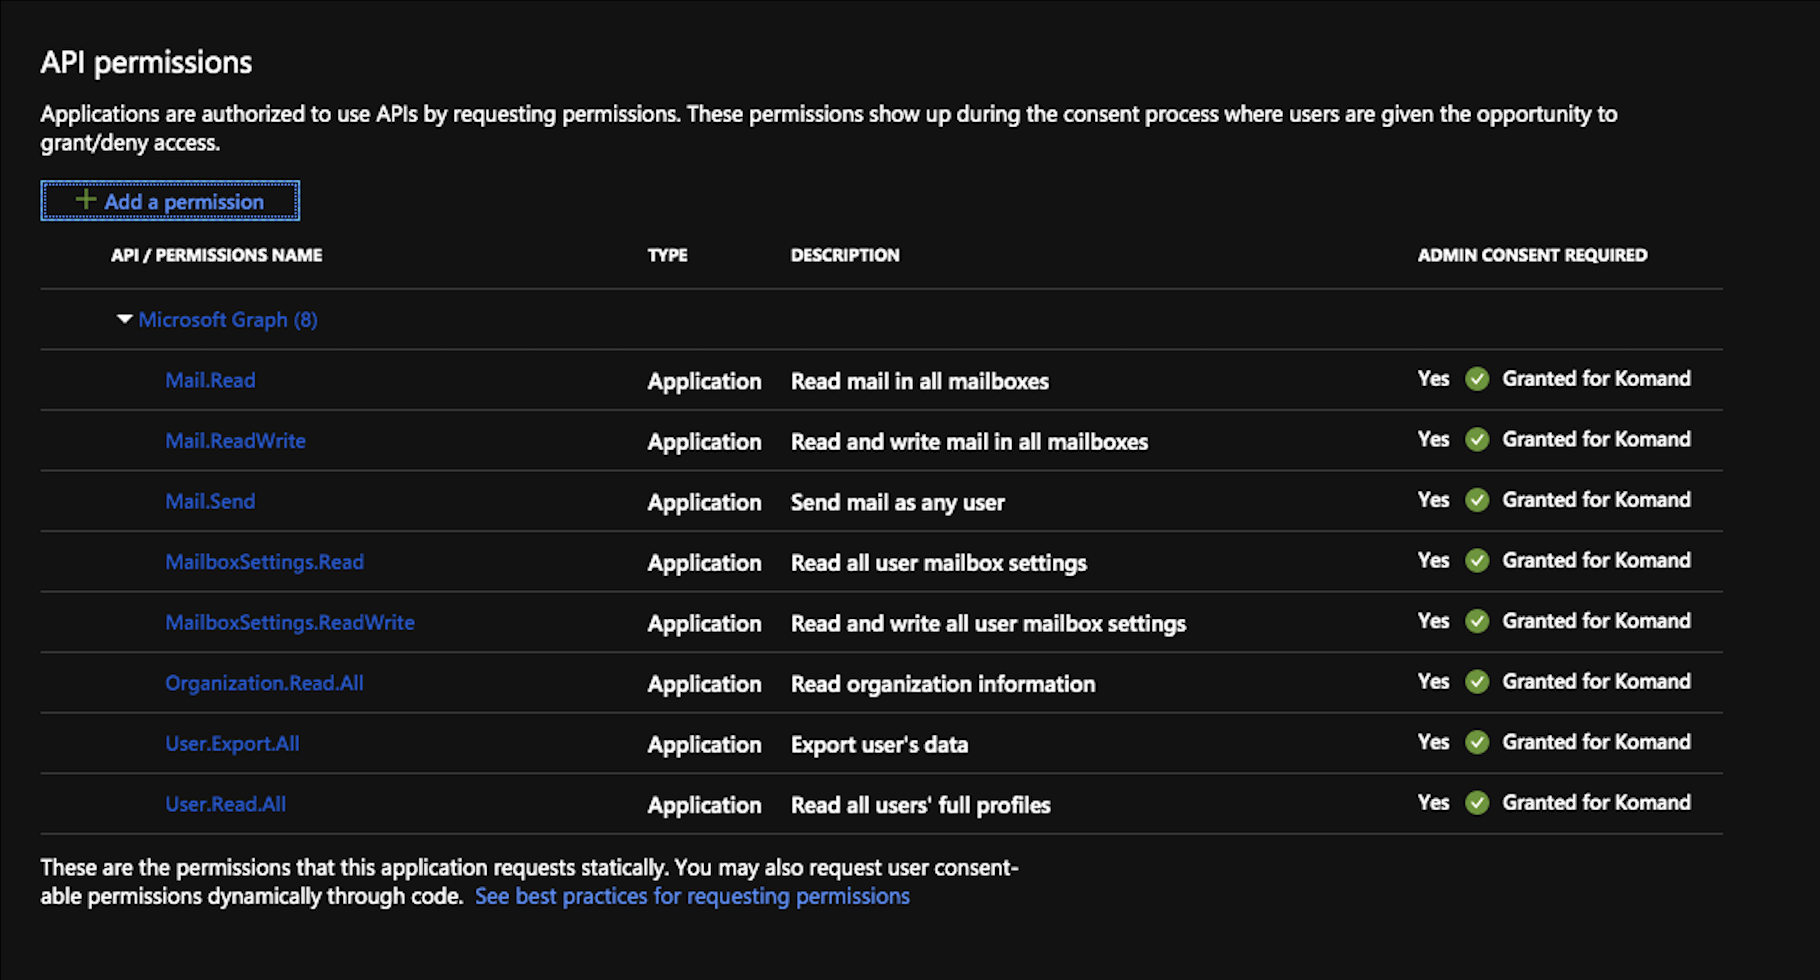Click the API permissions heading

146,62
